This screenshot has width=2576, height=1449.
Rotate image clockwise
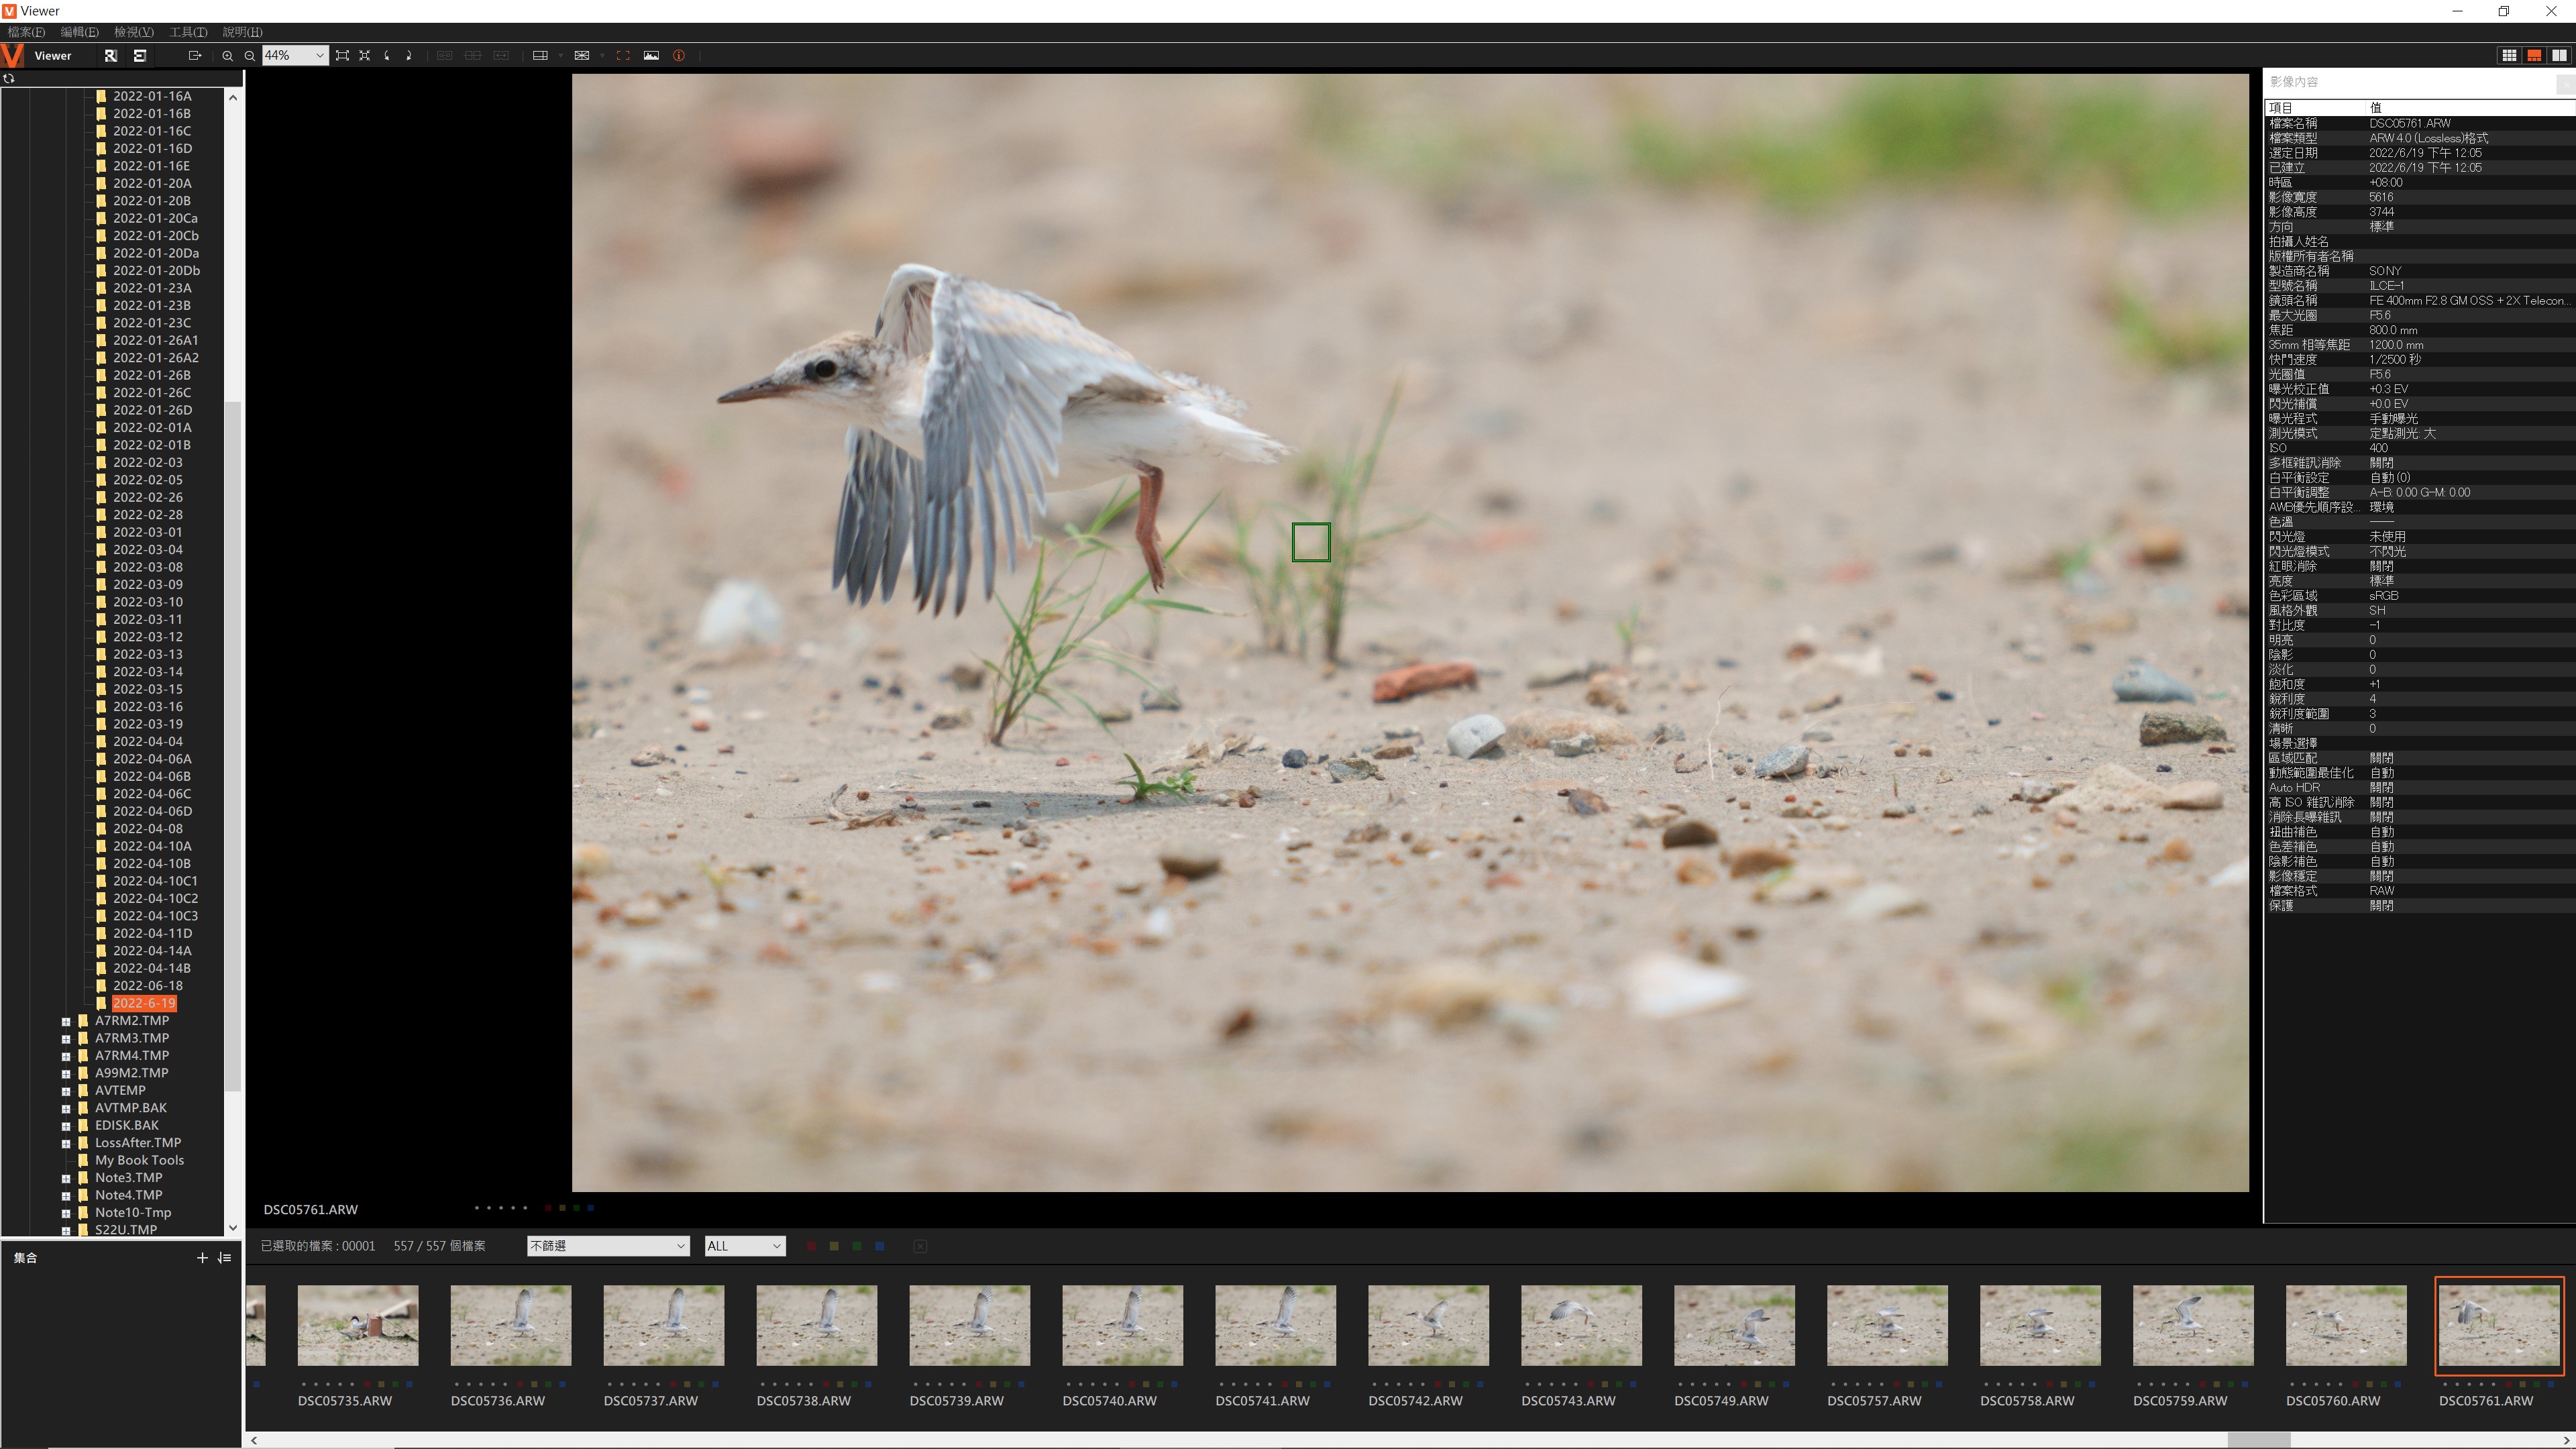click(x=409, y=55)
